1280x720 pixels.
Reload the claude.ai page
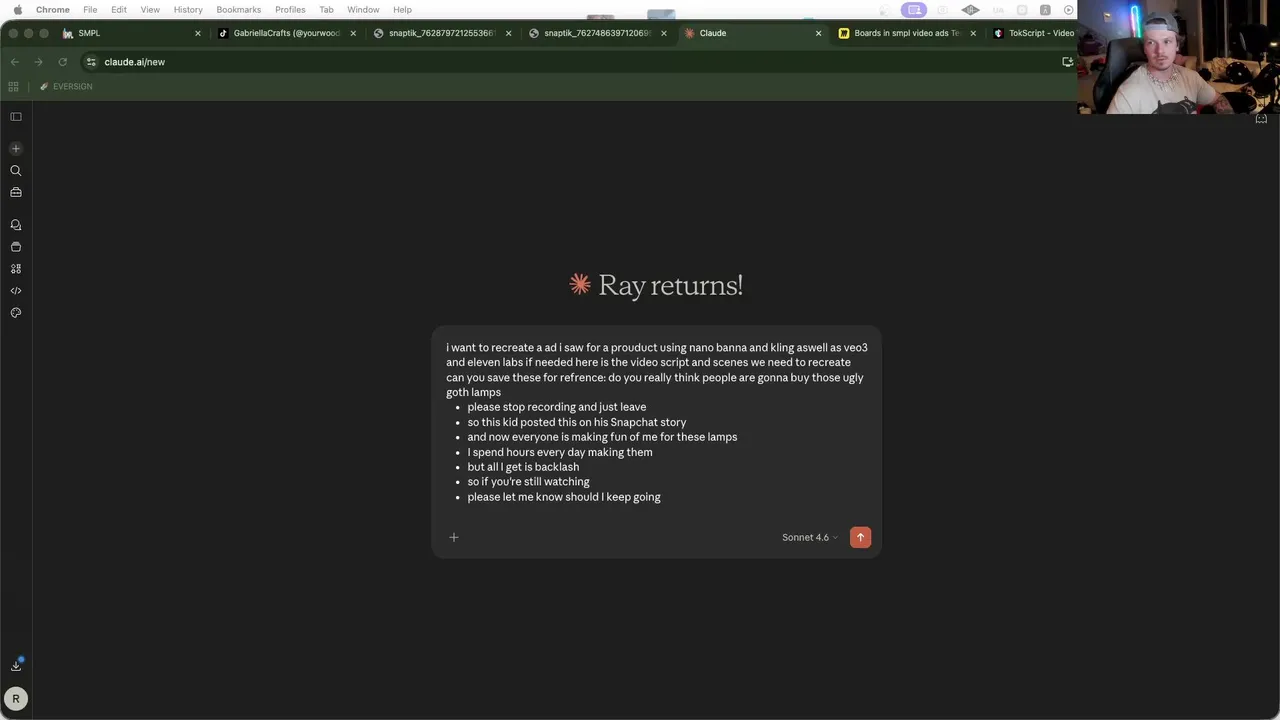coord(63,62)
